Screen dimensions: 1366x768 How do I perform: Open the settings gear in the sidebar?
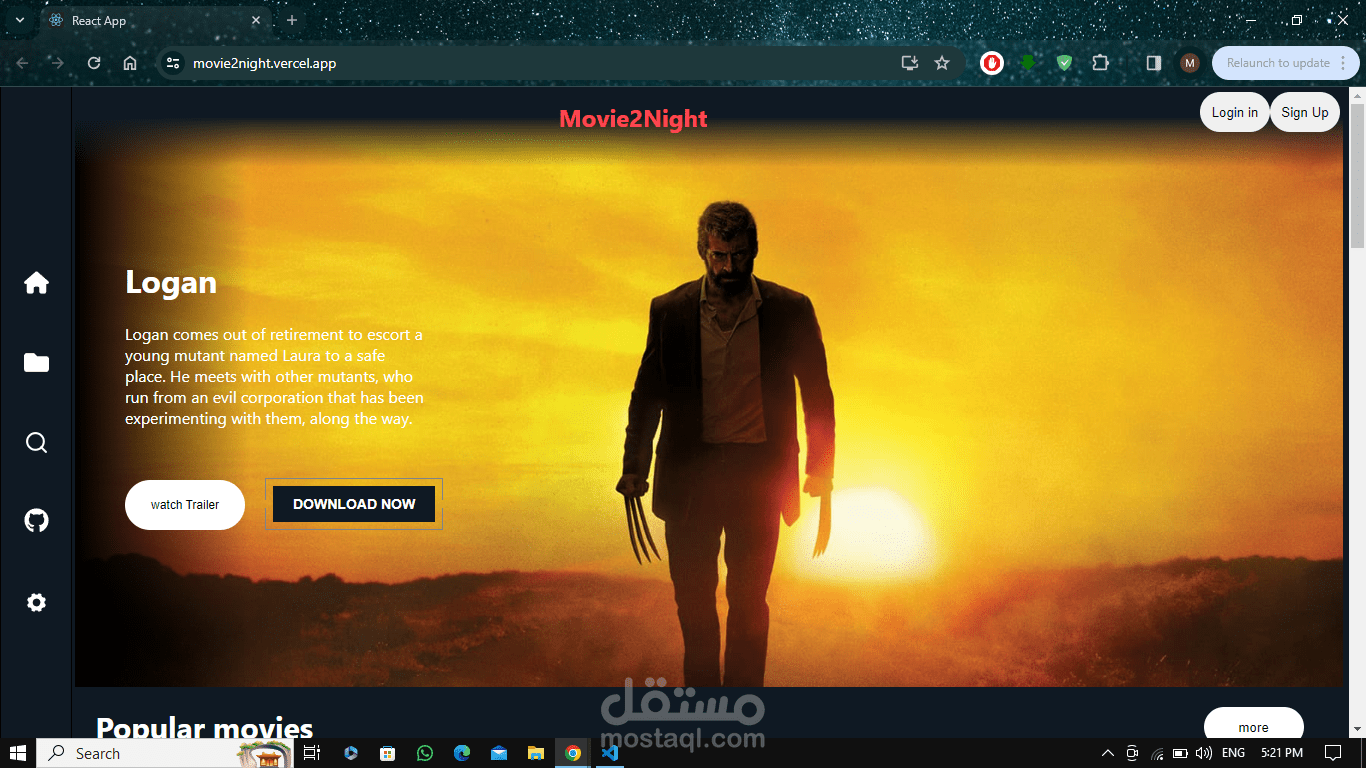pyautogui.click(x=36, y=603)
